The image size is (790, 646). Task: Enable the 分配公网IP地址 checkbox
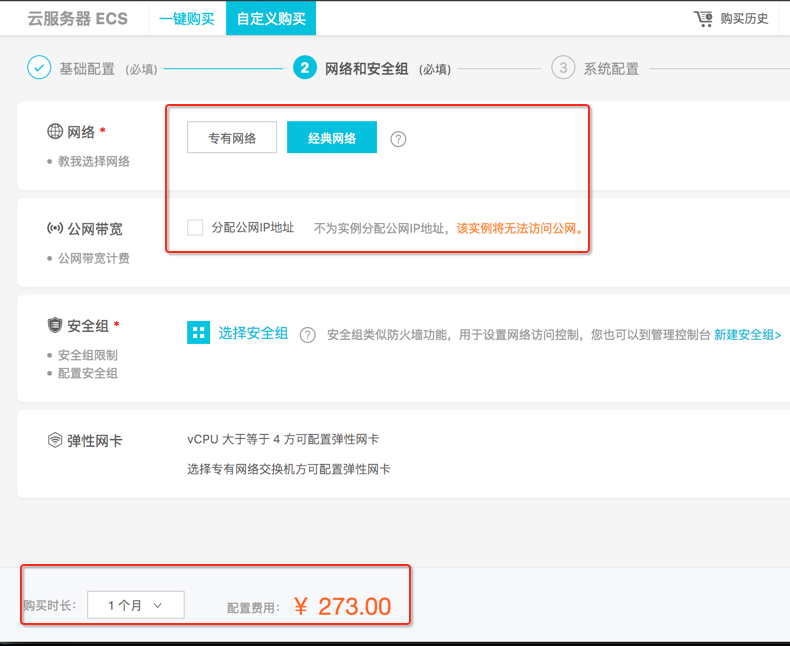(196, 228)
